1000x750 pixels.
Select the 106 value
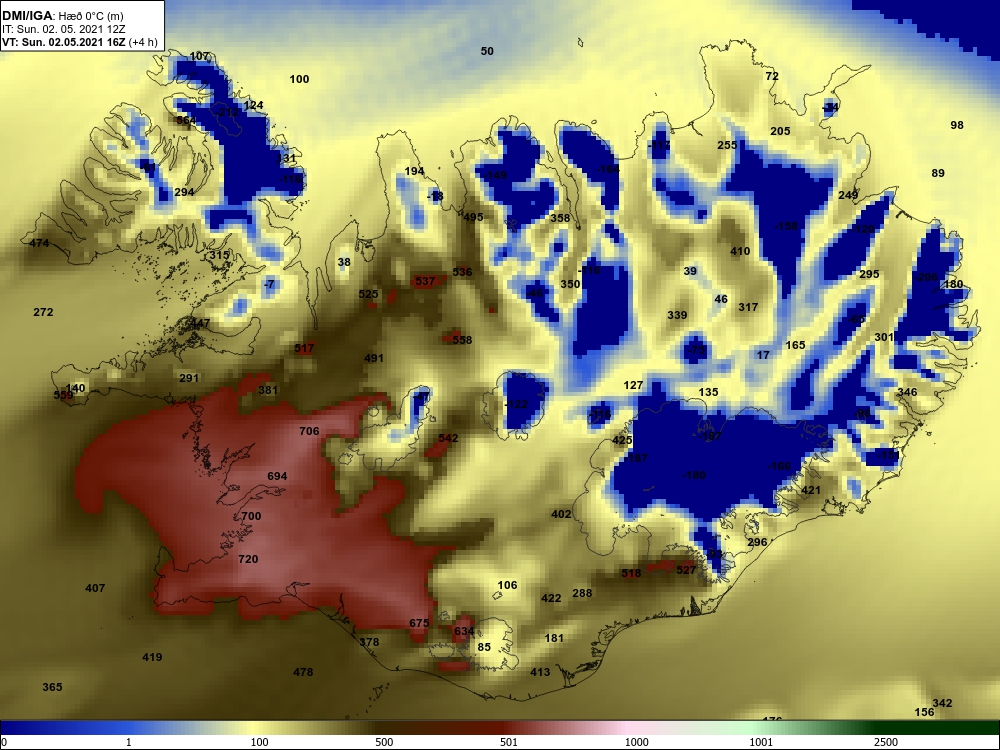point(508,585)
